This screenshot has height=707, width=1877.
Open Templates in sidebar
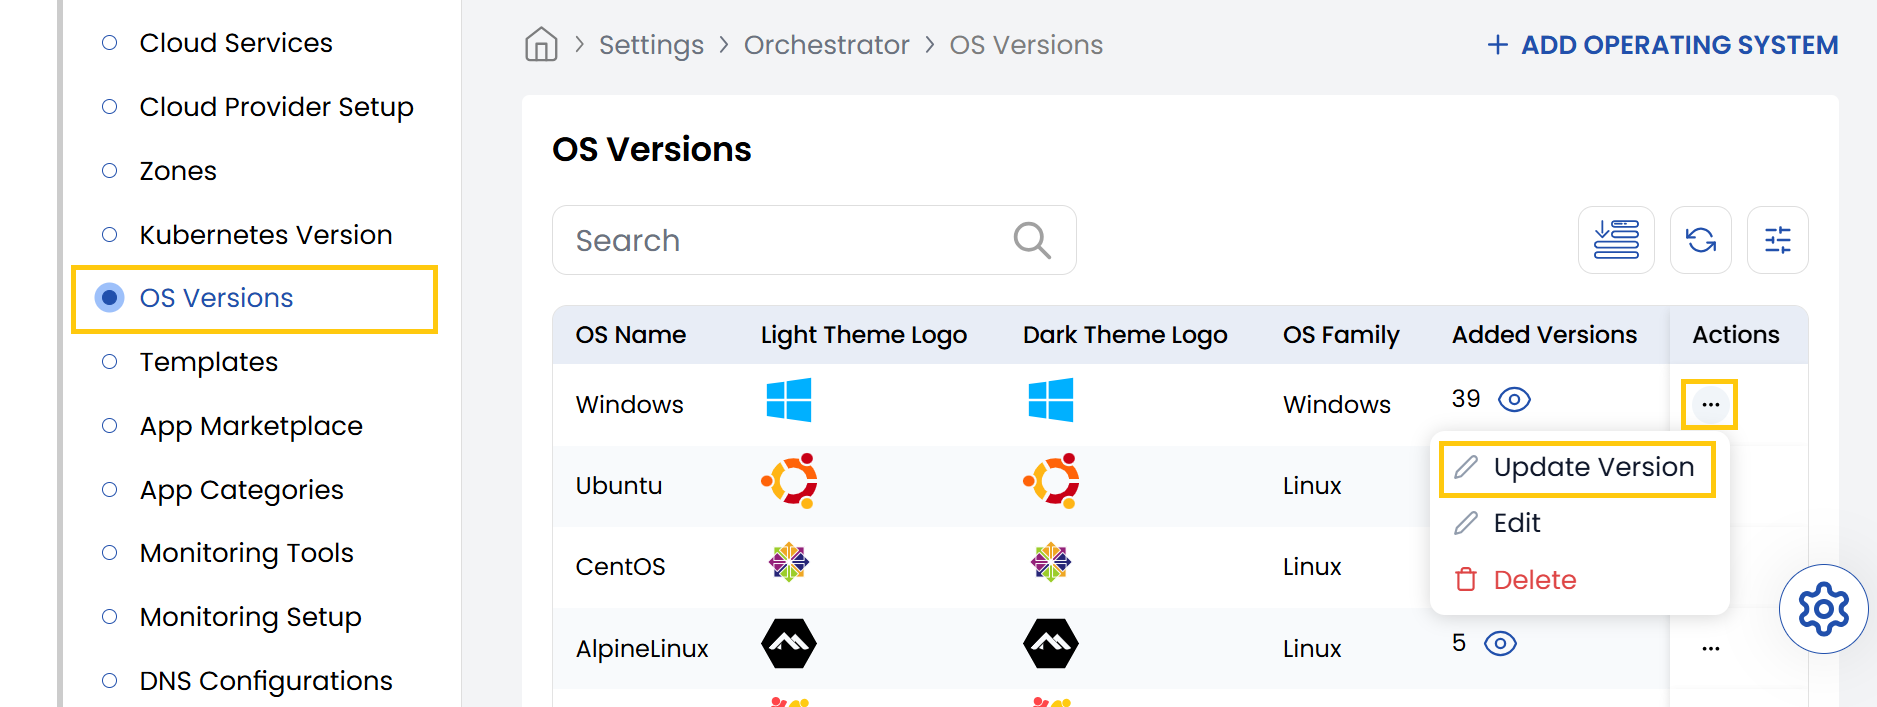[209, 362]
